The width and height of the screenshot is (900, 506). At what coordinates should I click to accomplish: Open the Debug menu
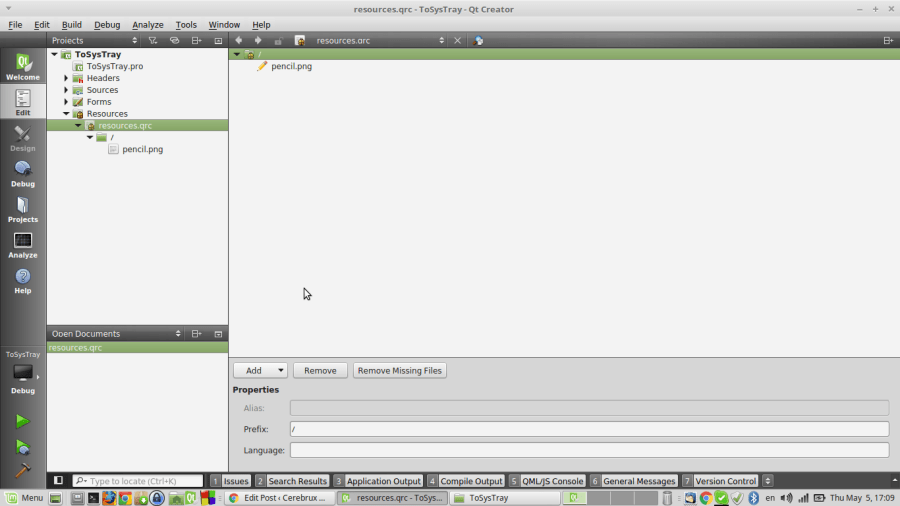pyautogui.click(x=107, y=25)
